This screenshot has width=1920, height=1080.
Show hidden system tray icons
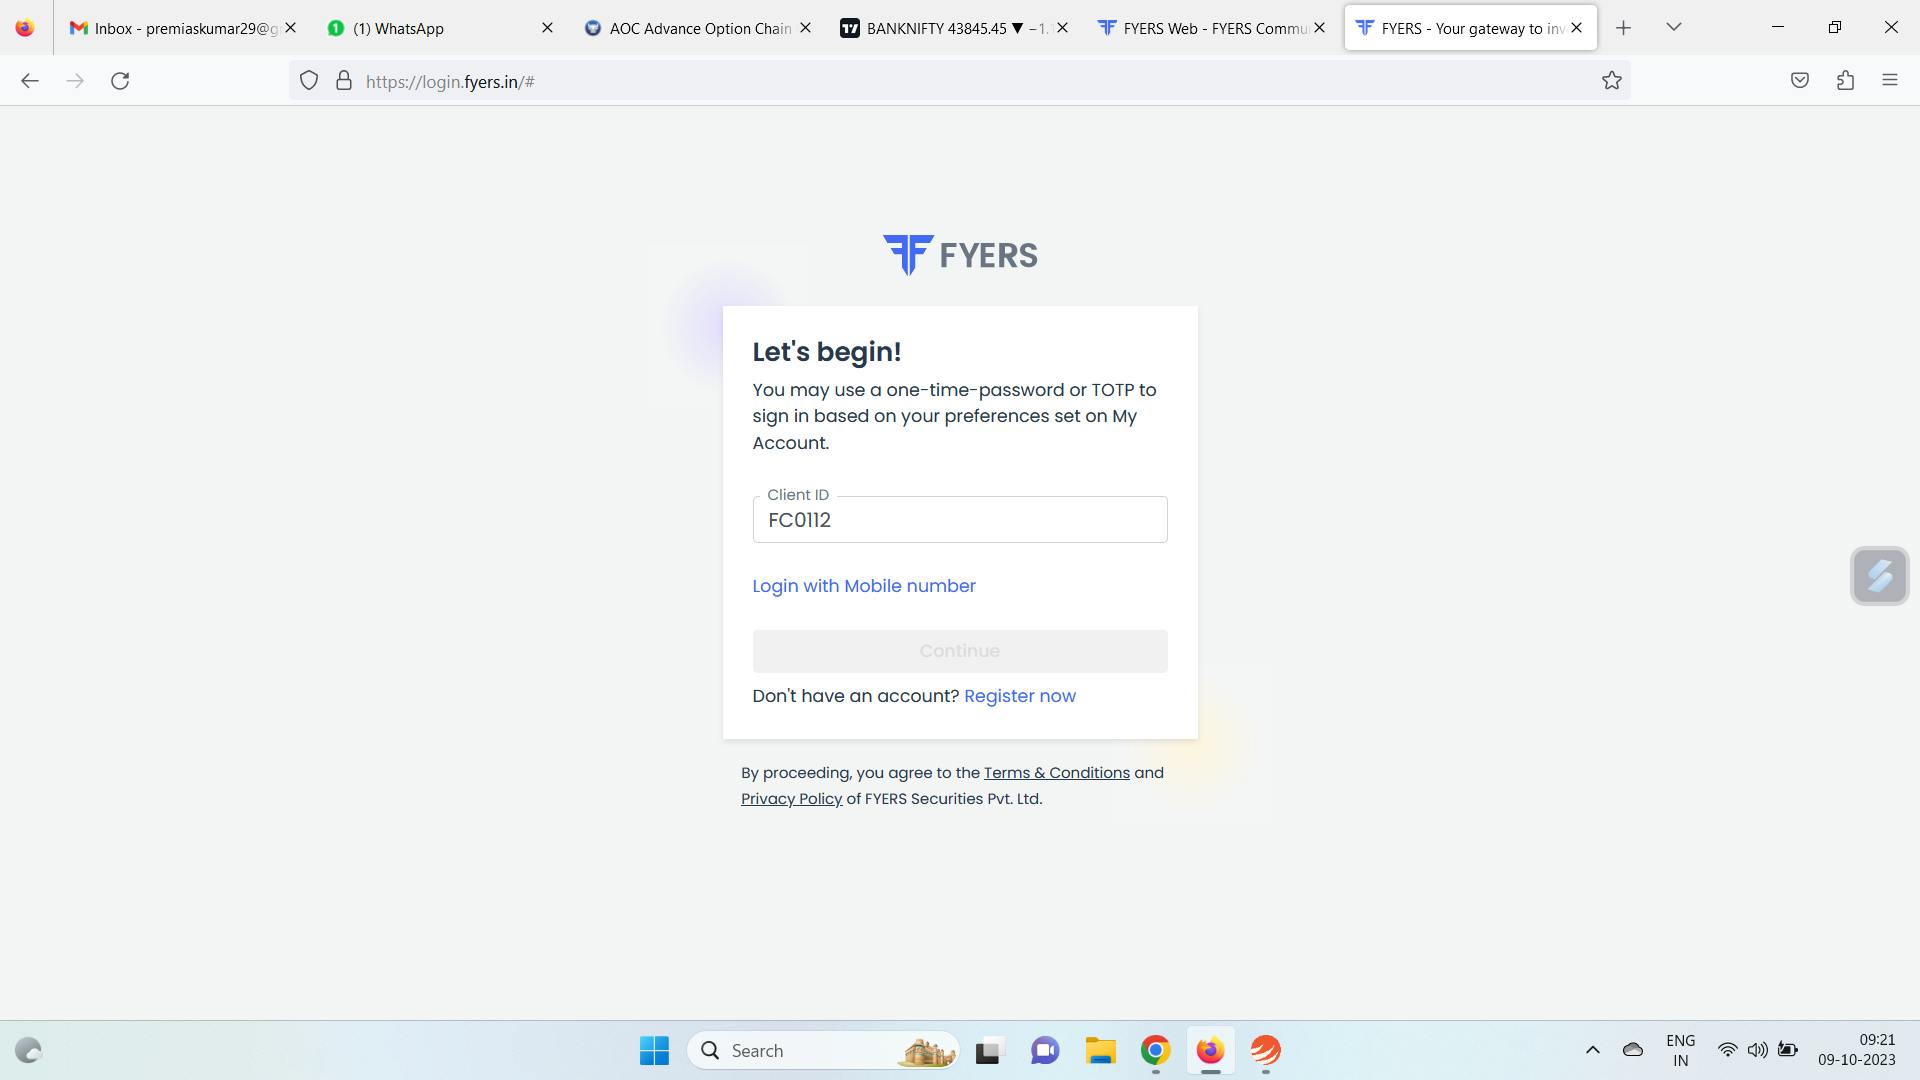1593,1051
